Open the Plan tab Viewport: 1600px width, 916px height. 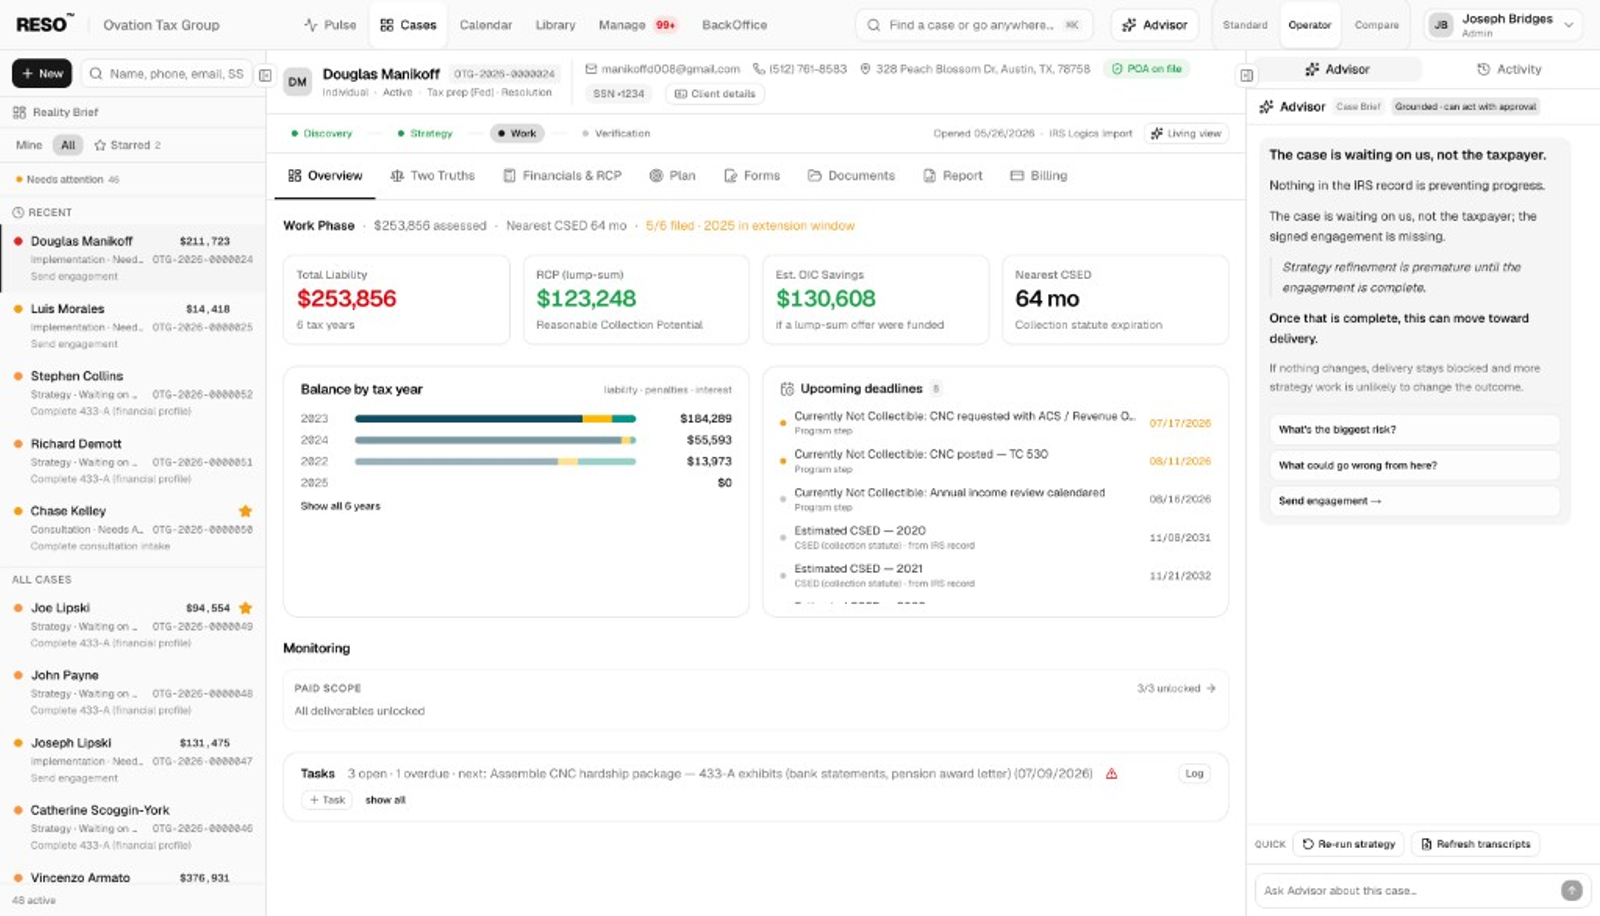click(672, 175)
